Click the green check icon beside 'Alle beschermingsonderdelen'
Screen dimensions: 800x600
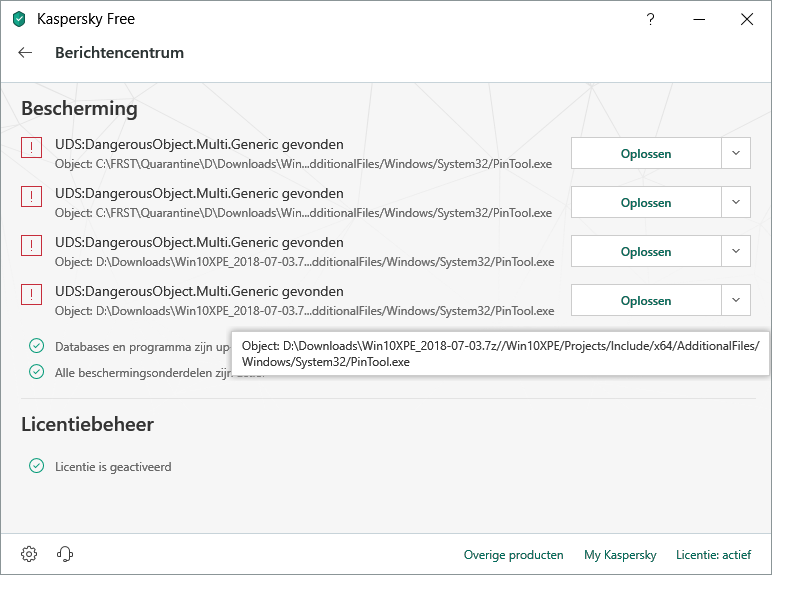[36, 372]
